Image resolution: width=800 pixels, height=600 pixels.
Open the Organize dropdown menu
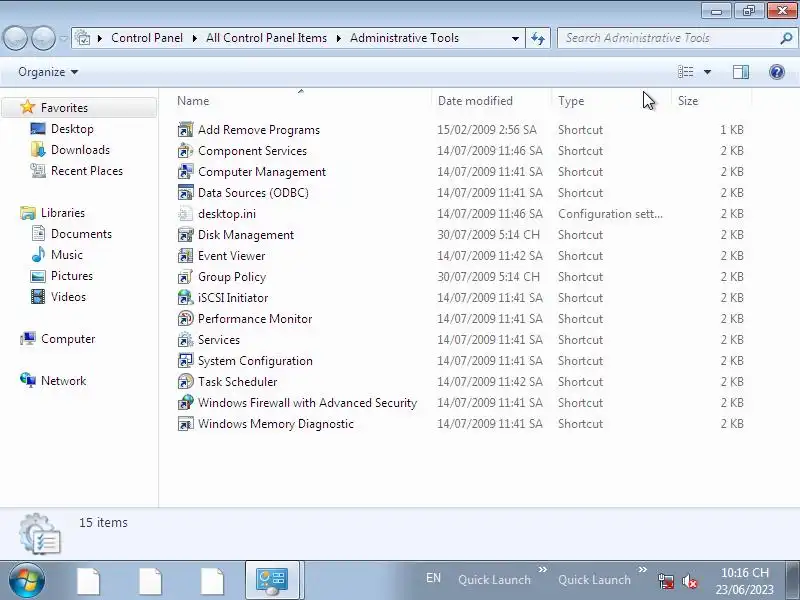click(48, 72)
